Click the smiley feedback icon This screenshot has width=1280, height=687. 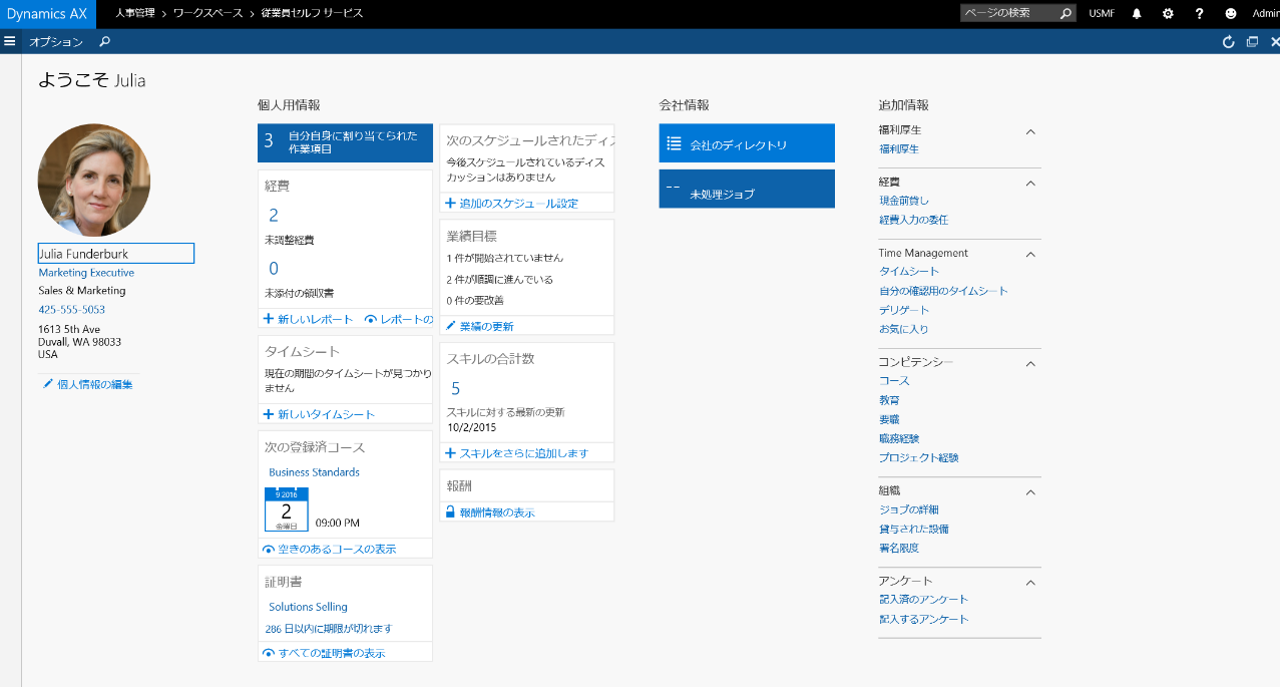pyautogui.click(x=1231, y=14)
